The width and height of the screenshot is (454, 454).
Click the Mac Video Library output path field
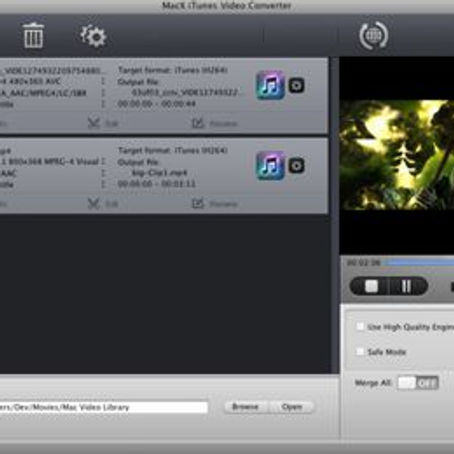pyautogui.click(x=103, y=407)
